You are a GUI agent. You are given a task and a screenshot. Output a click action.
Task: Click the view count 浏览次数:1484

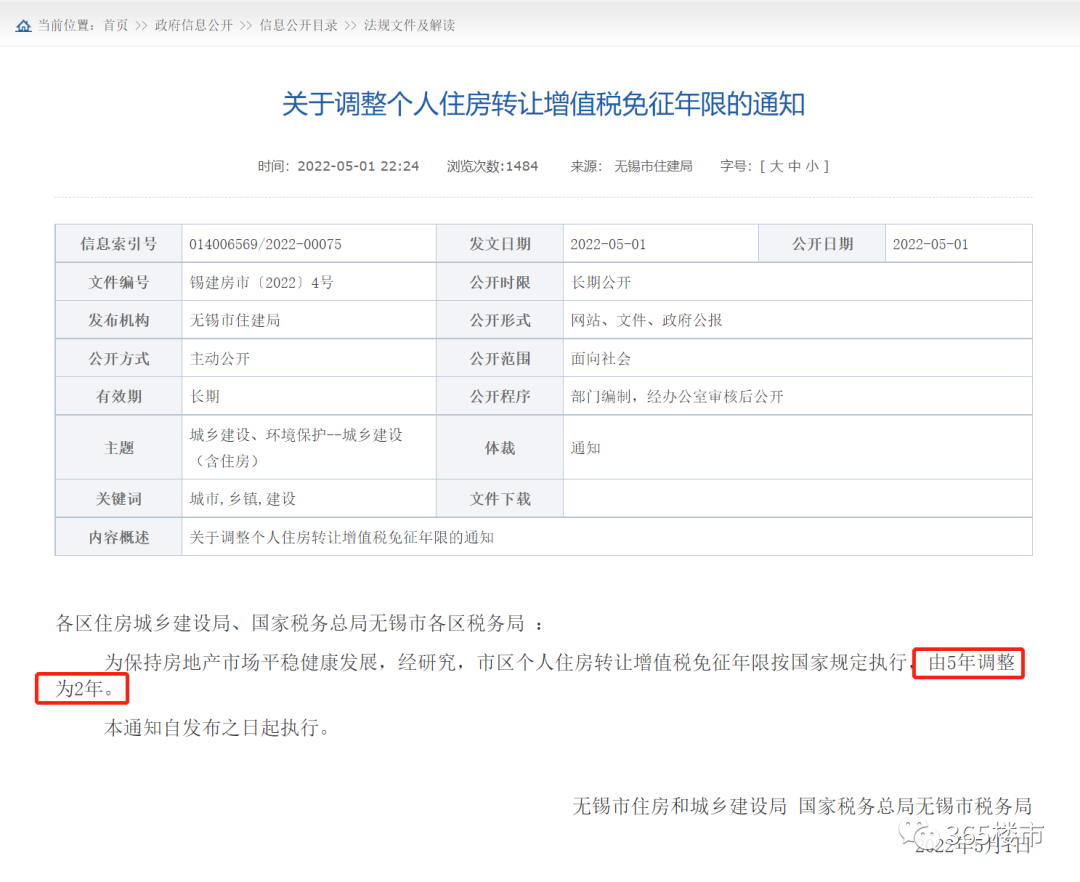coord(492,166)
